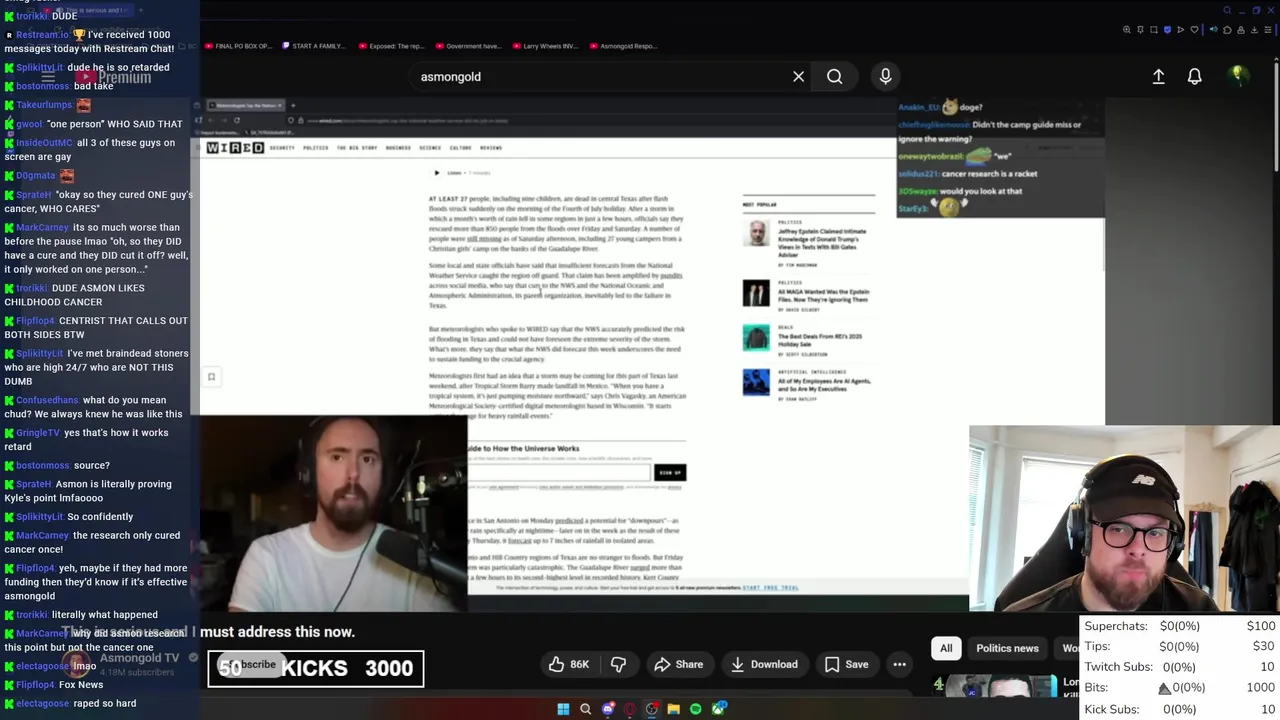Screen dimensions: 1280x720
Task: Click the snapshot capture toolbar icon
Action: pyautogui.click(x=1154, y=30)
